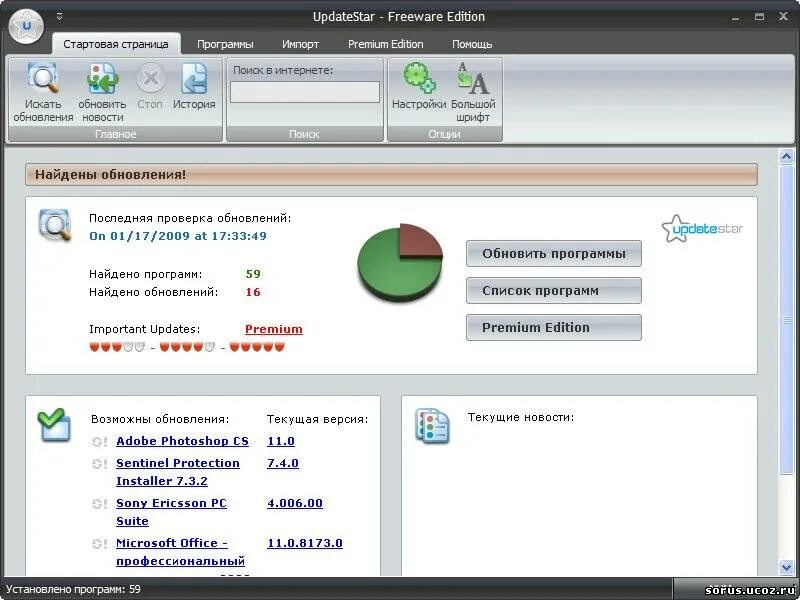Click the update icon beside Sony Ericsson PC
The height and width of the screenshot is (600, 800).
(99, 504)
